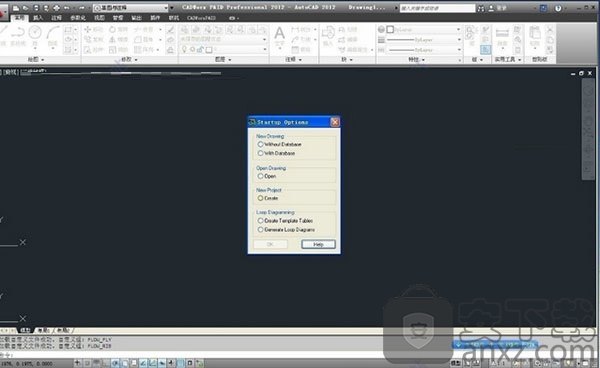
Task: Click the Undo arrow in quick access toolbar
Action: [66, 8]
